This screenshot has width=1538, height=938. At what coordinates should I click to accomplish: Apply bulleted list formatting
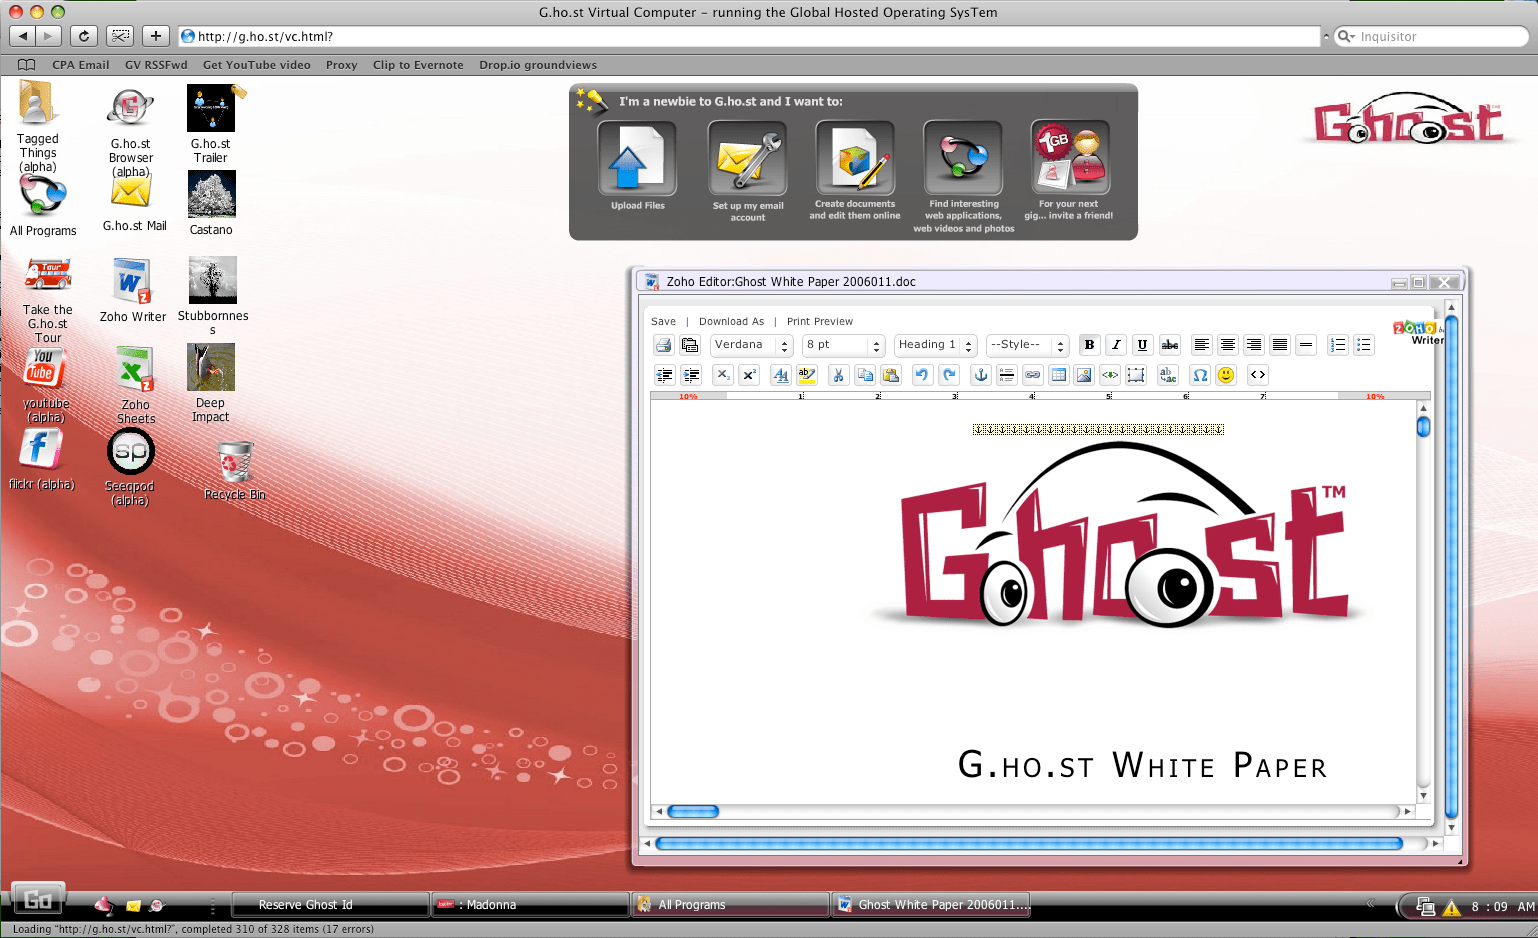point(1363,345)
